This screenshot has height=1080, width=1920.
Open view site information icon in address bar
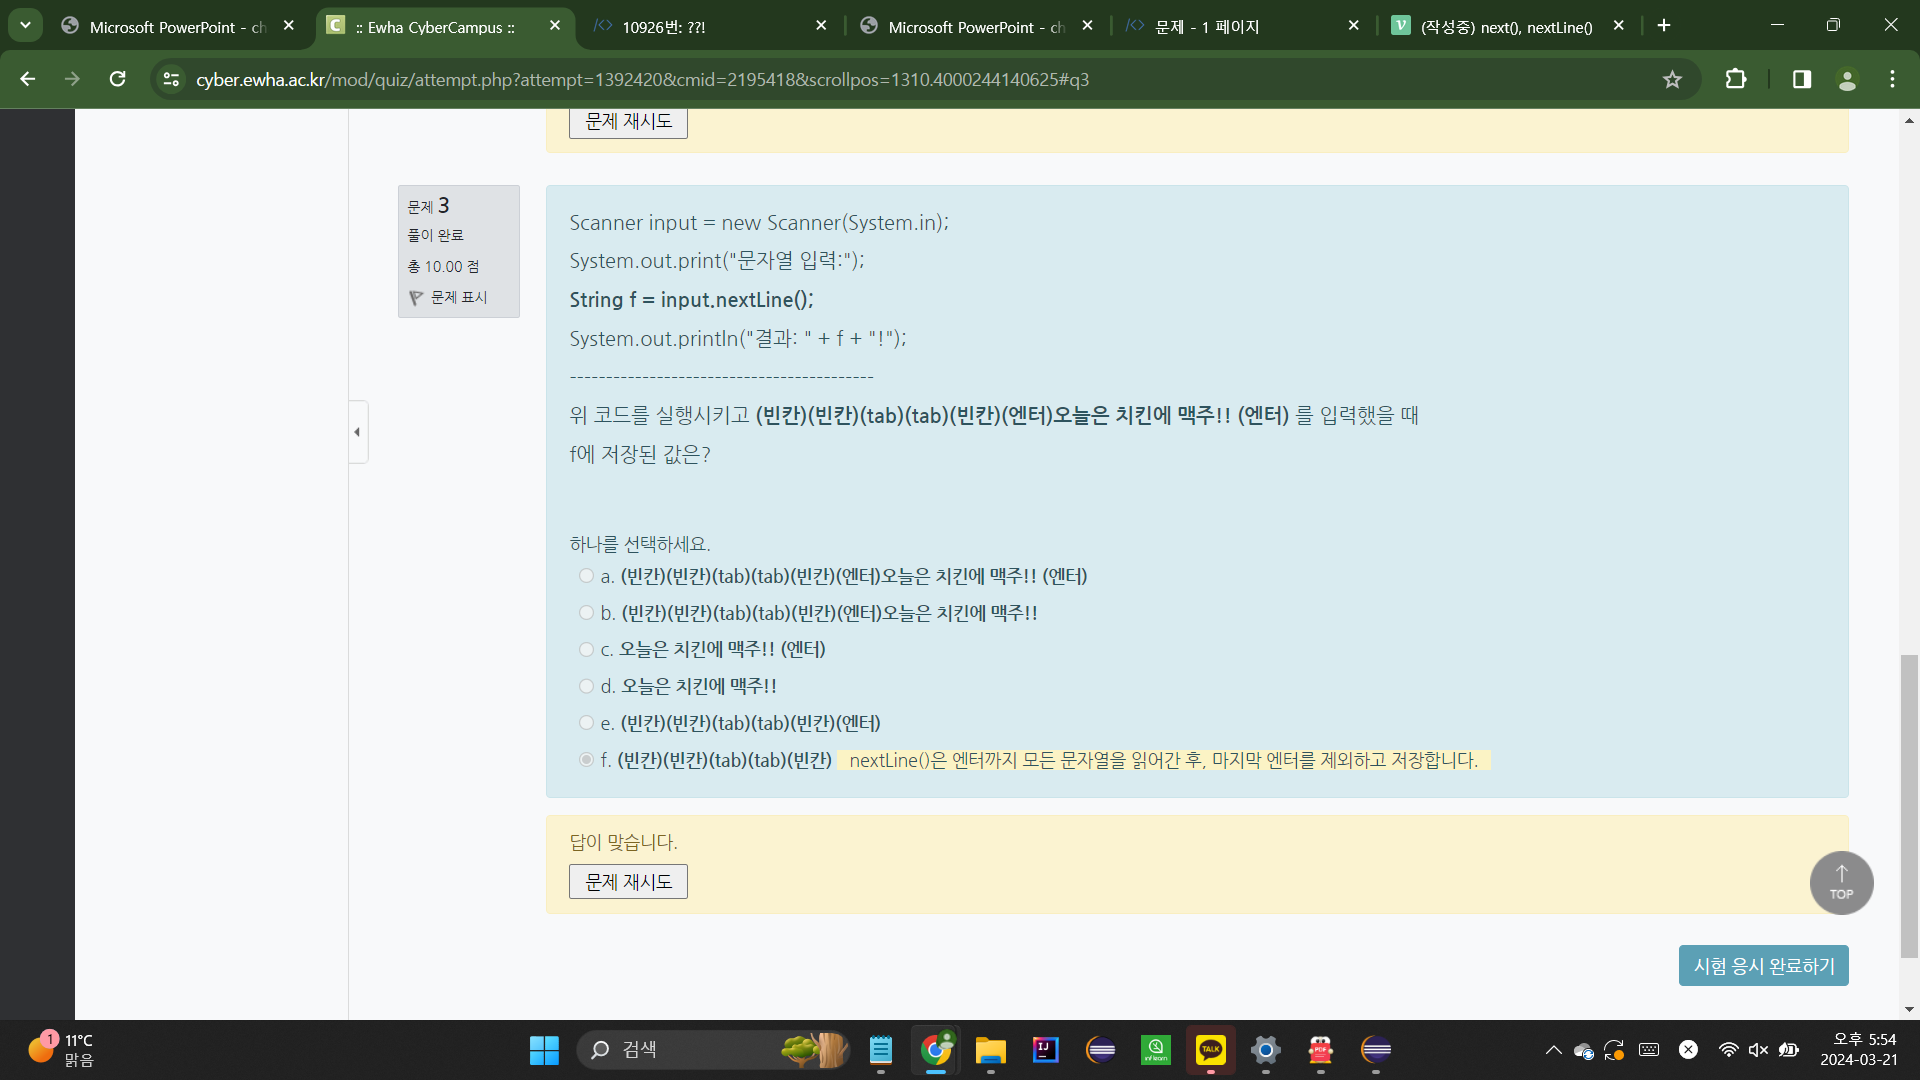(x=171, y=79)
